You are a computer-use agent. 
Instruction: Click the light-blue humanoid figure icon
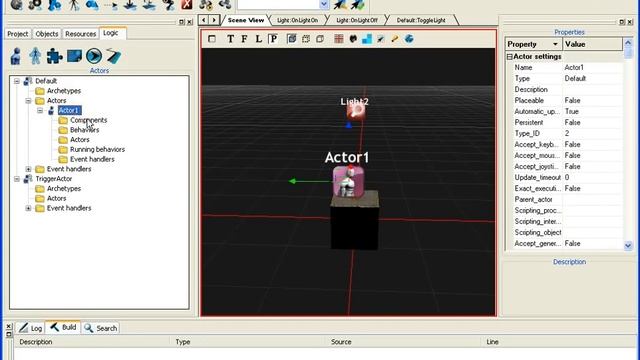[35, 56]
